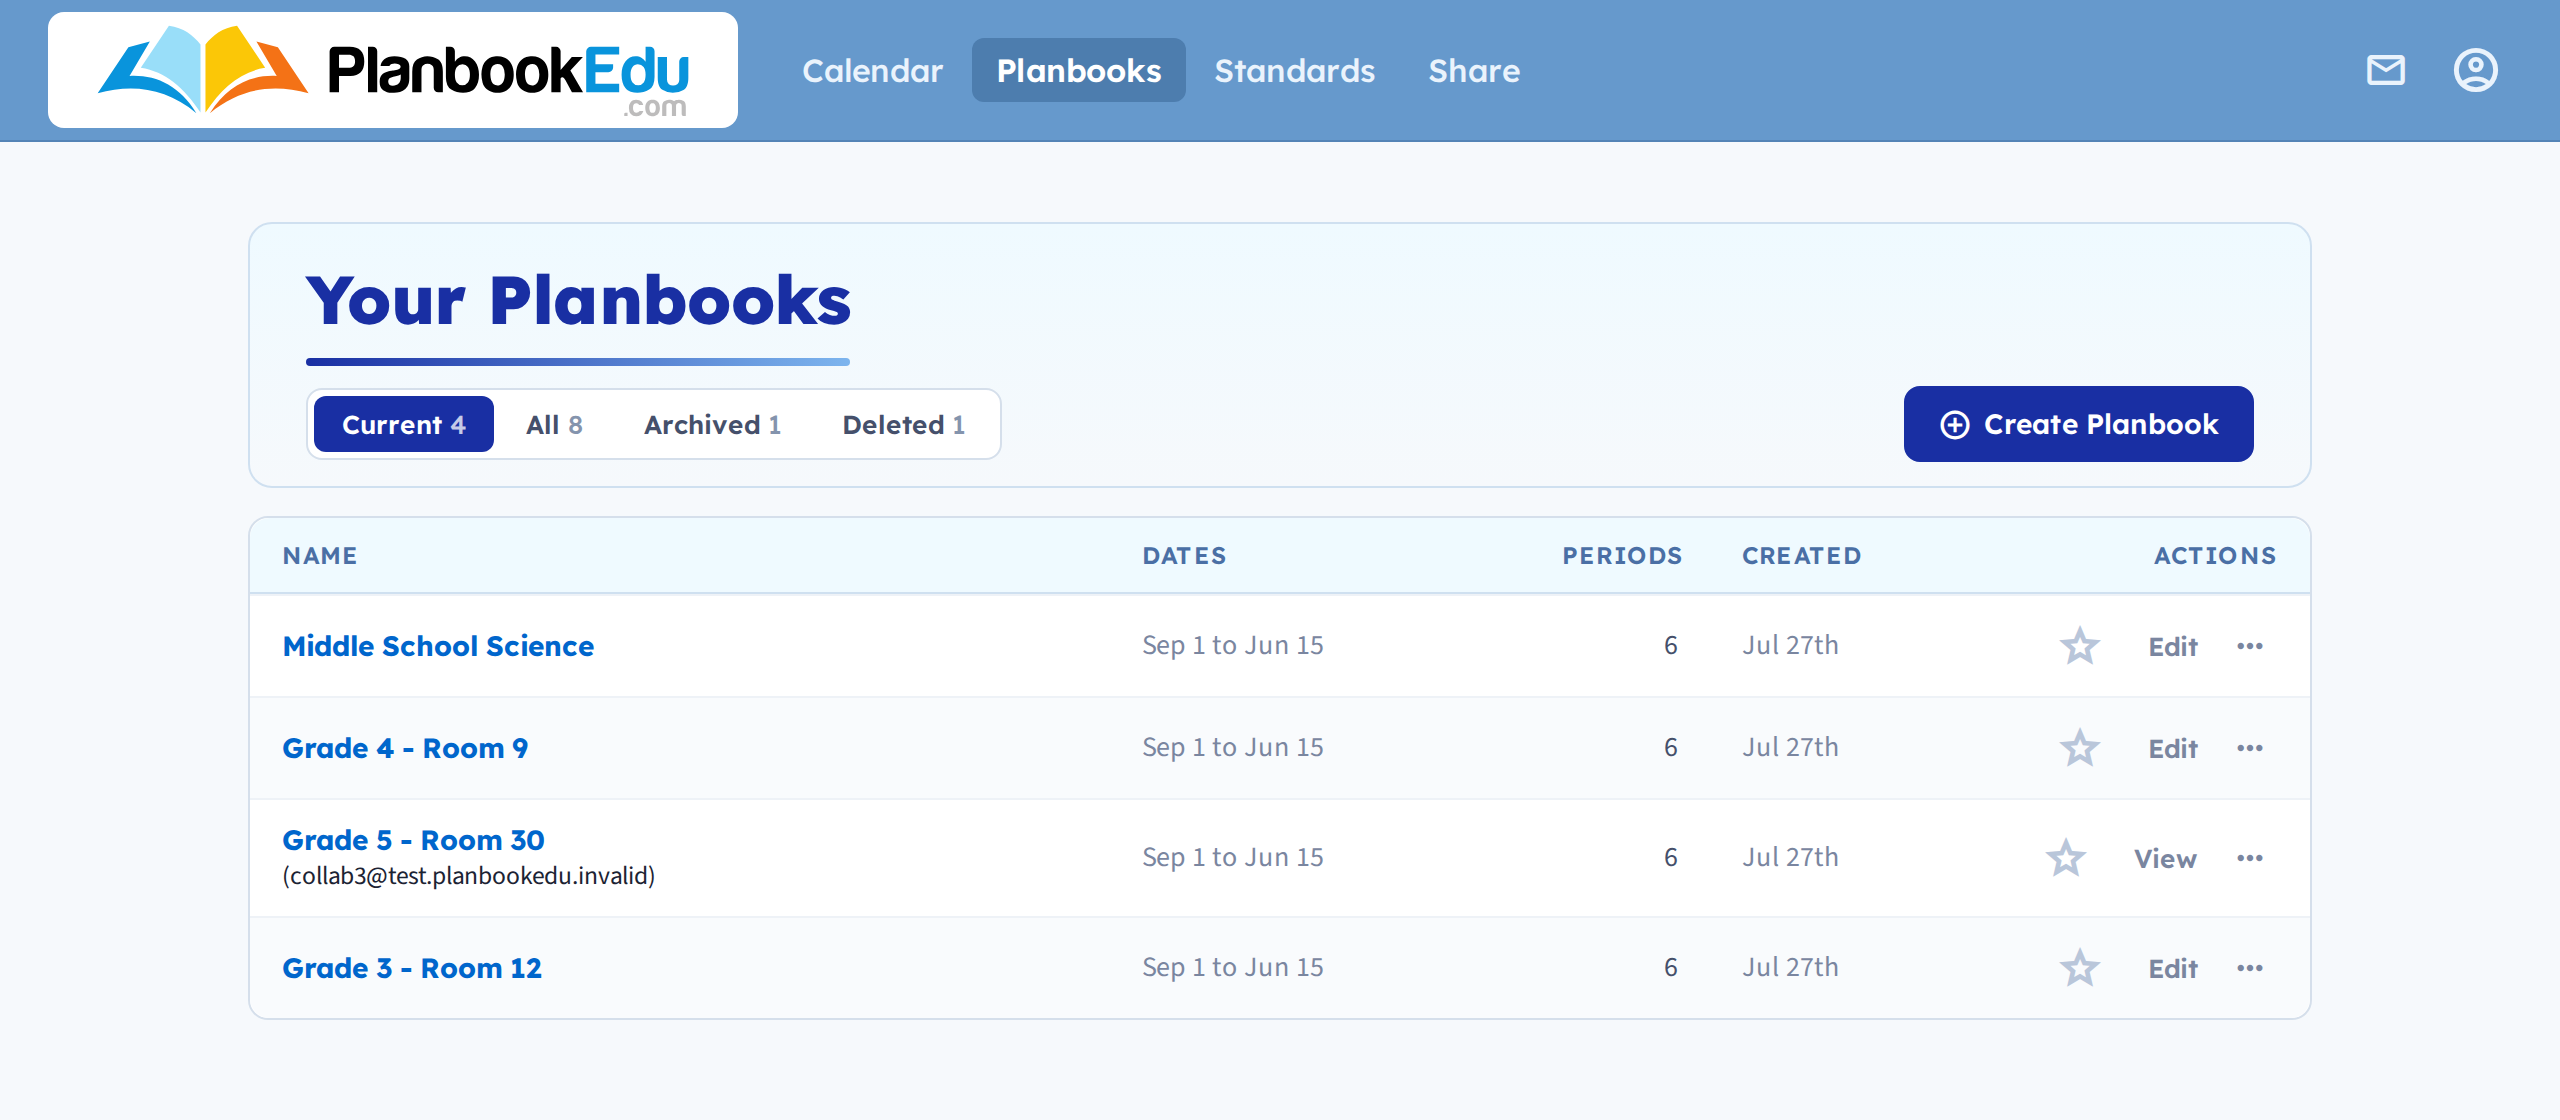Viewport: 2560px width, 1120px height.
Task: Click the Create Planbook button
Action: 2078,424
